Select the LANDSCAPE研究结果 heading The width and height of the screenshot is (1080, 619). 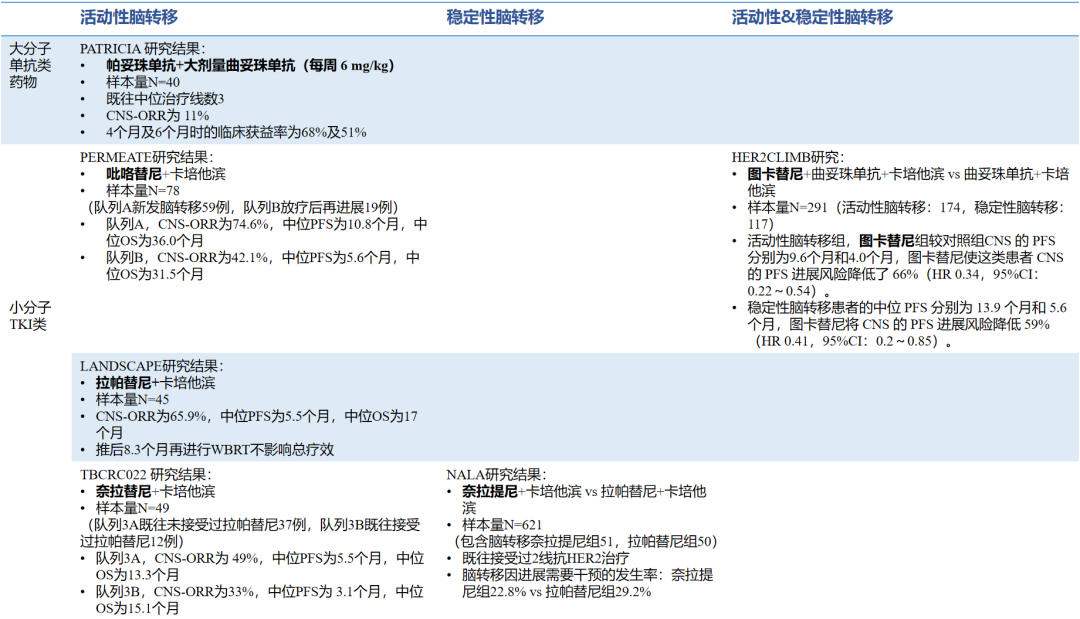pyautogui.click(x=151, y=367)
